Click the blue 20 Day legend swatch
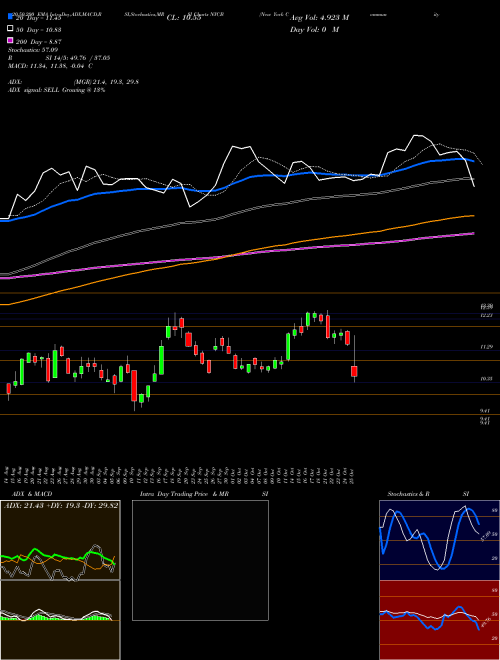This screenshot has height=660, width=500. click(x=10, y=16)
